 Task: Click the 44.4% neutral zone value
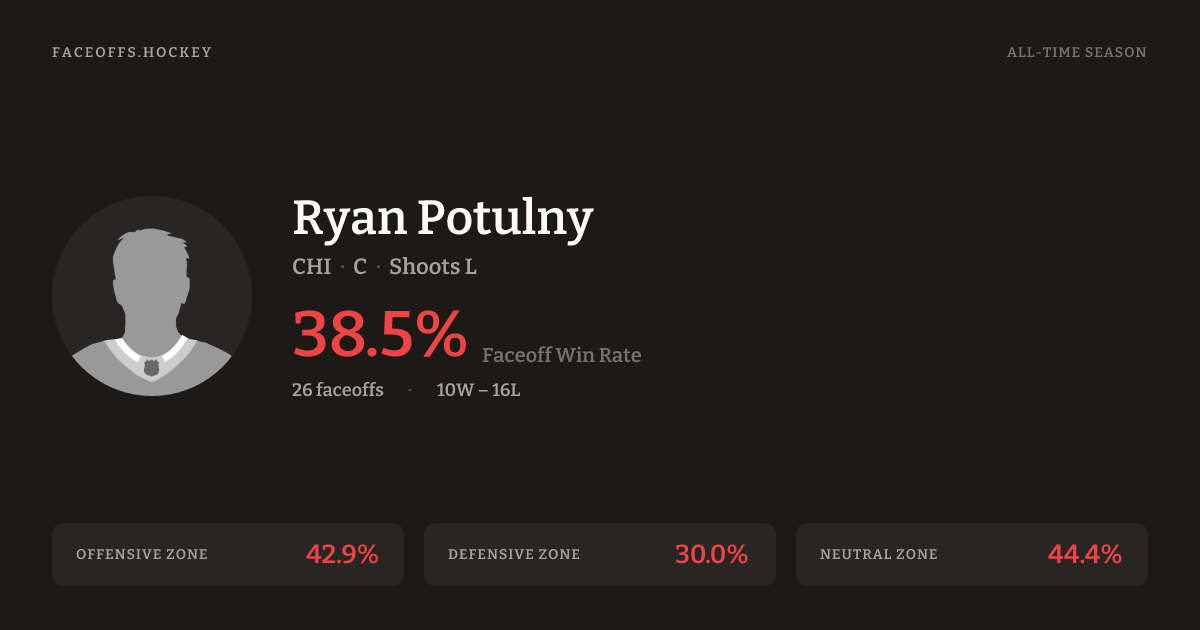click(1084, 554)
